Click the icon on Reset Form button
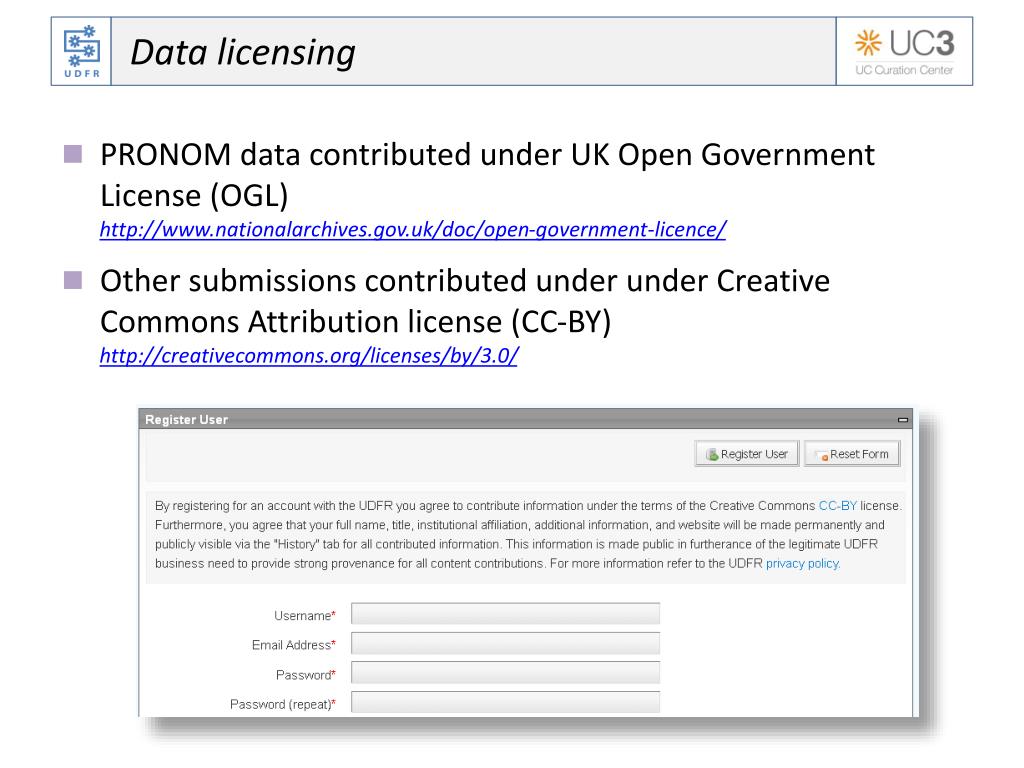Image resolution: width=1024 pixels, height=768 pixels. click(x=822, y=455)
